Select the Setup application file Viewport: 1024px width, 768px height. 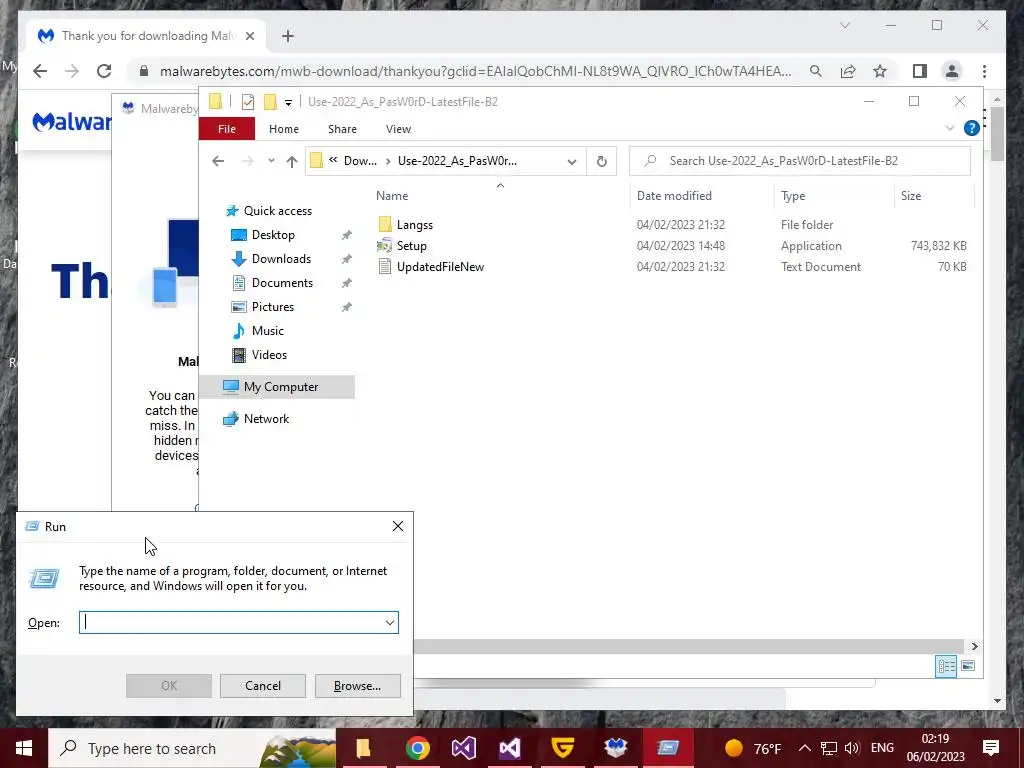click(411, 246)
